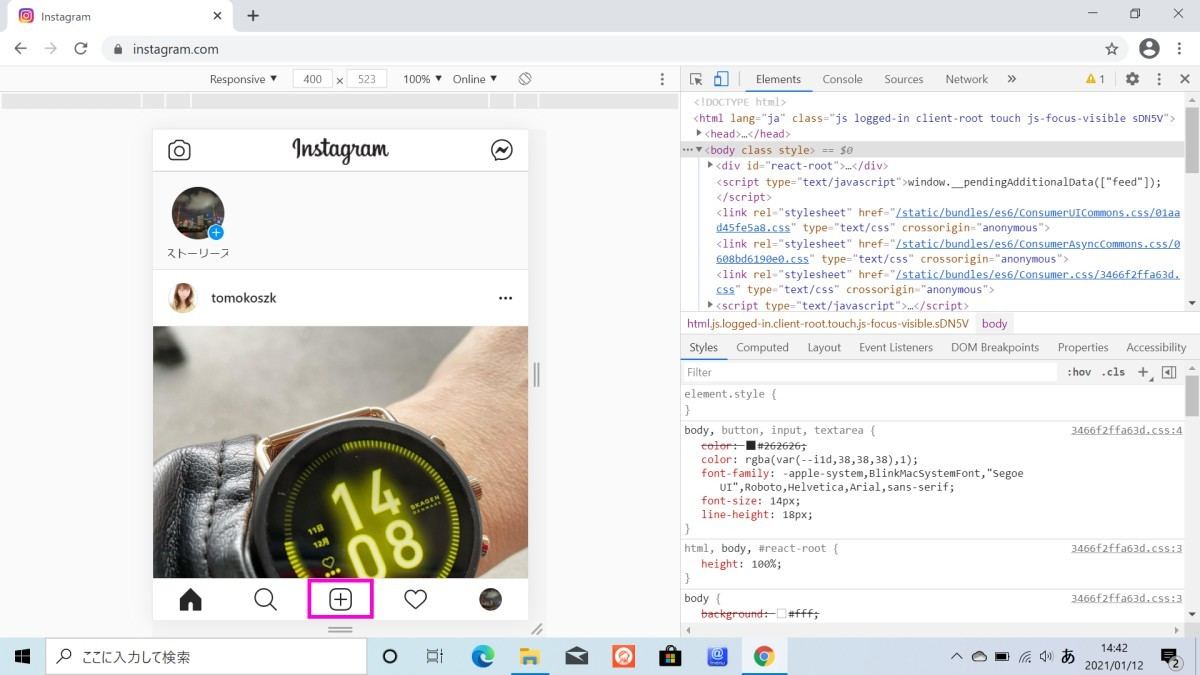The height and width of the screenshot is (675, 1200).
Task: Click the Instagram logo
Action: tap(340, 150)
